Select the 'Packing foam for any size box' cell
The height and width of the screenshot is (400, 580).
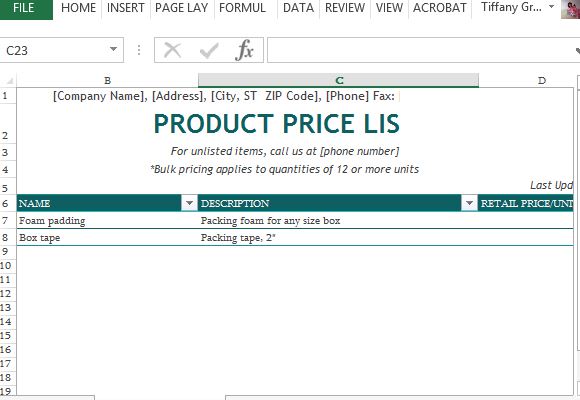pyautogui.click(x=338, y=221)
